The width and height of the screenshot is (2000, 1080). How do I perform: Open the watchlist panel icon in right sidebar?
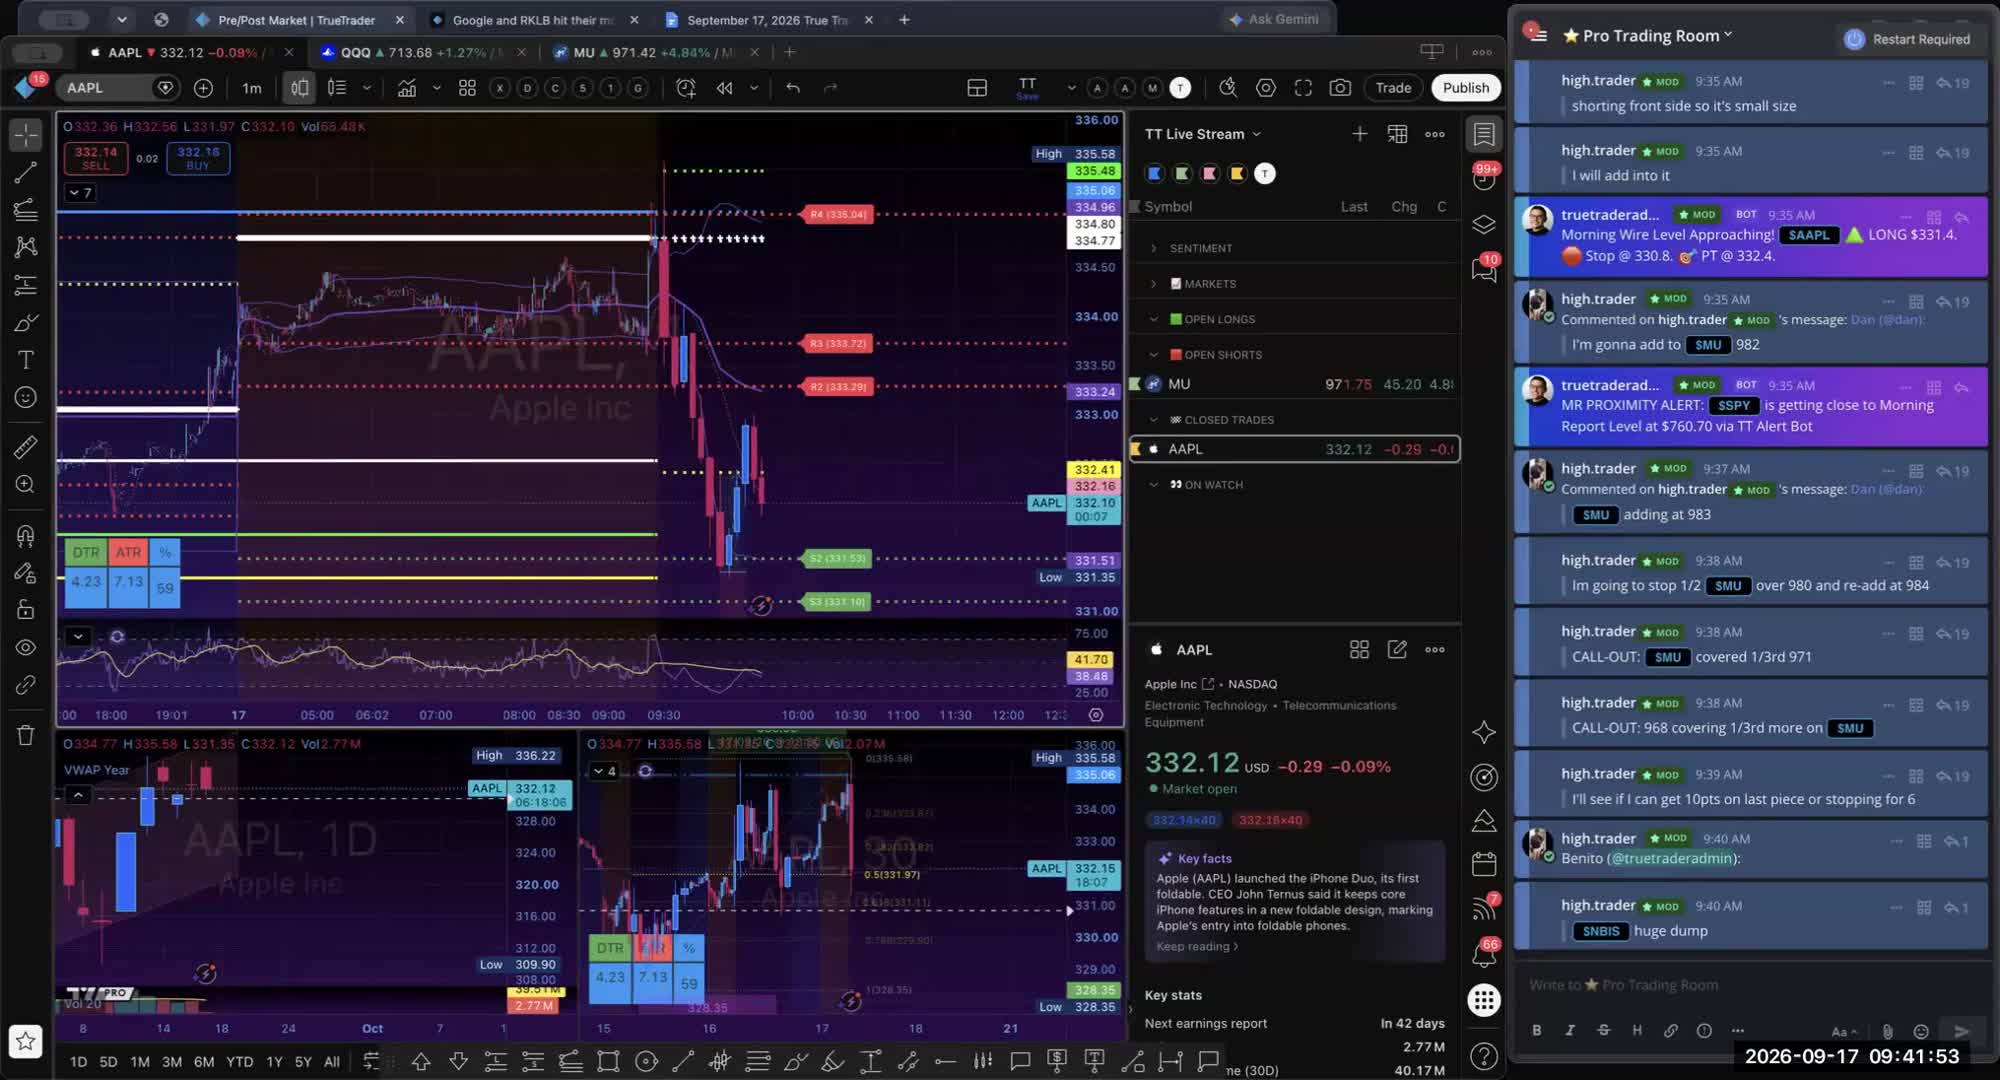point(1484,134)
